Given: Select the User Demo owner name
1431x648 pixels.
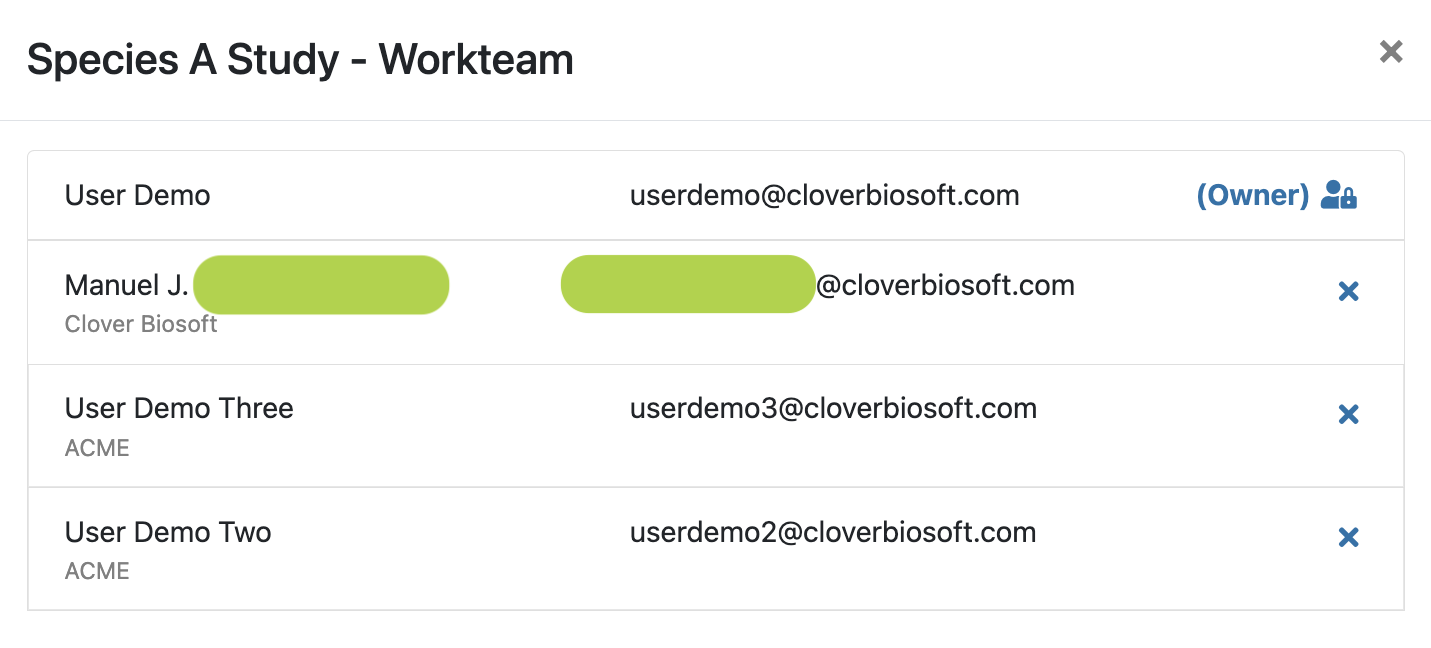Looking at the screenshot, I should pyautogui.click(x=138, y=195).
